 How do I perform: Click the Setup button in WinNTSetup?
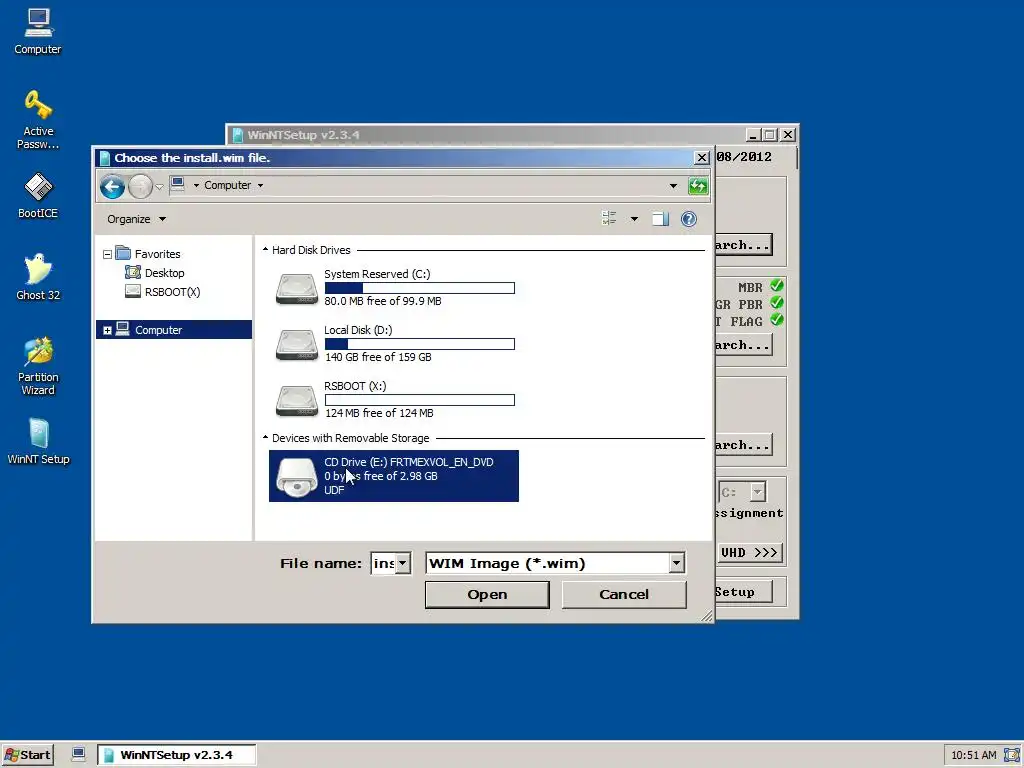(743, 592)
